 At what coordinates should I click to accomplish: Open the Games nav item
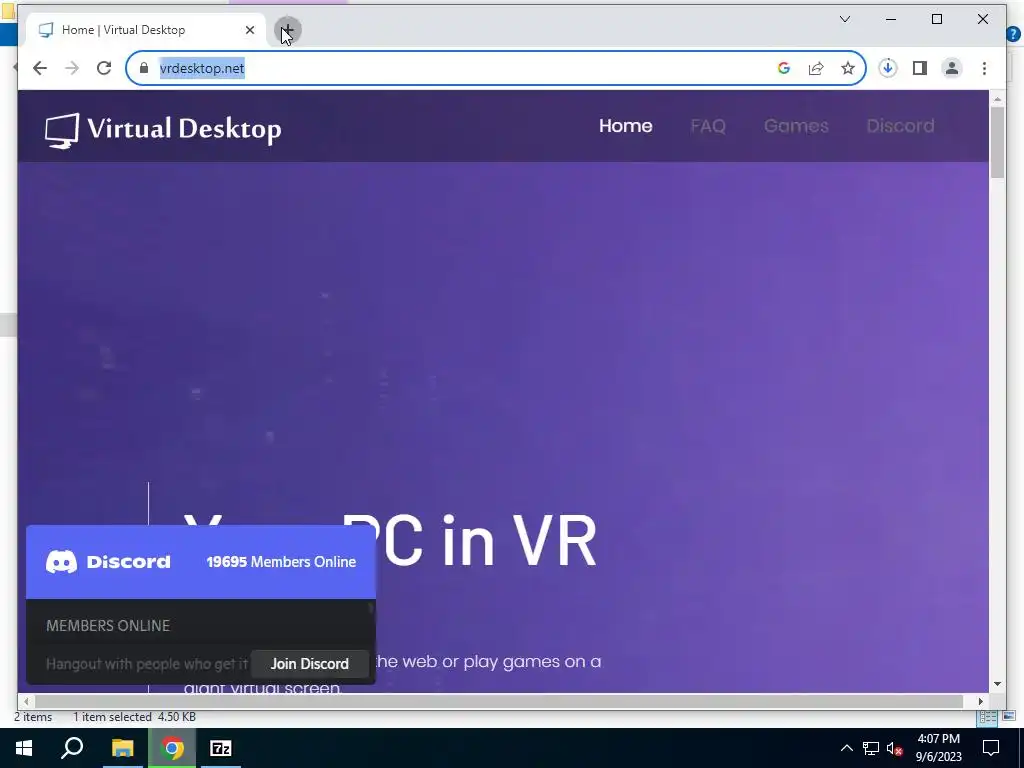pos(796,126)
